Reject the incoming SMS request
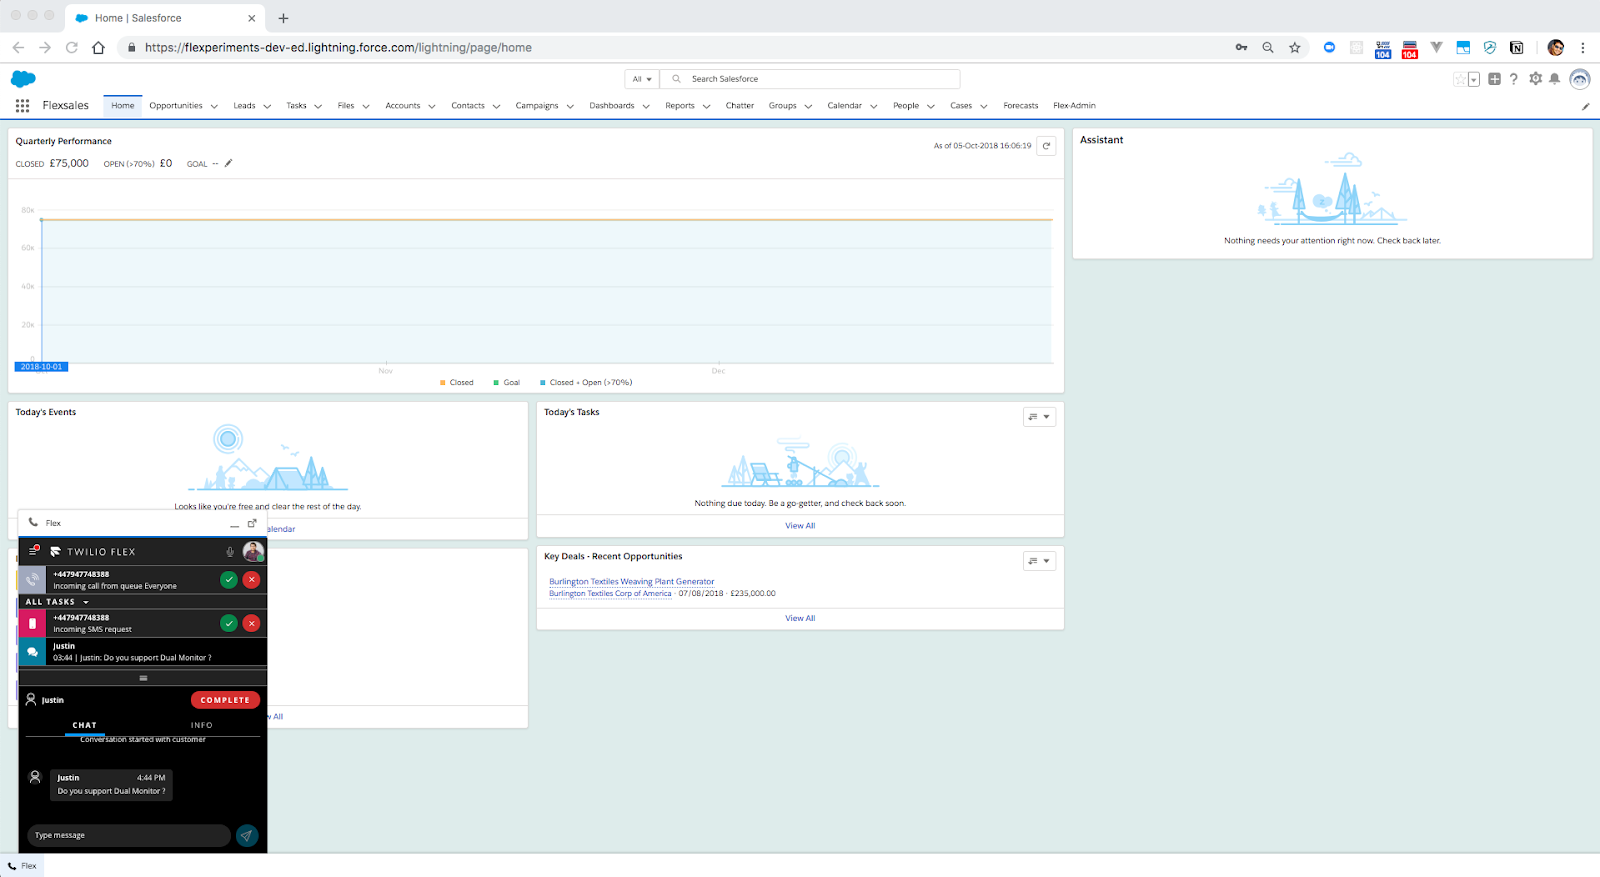Screen dimensions: 1600x877 [x=252, y=623]
